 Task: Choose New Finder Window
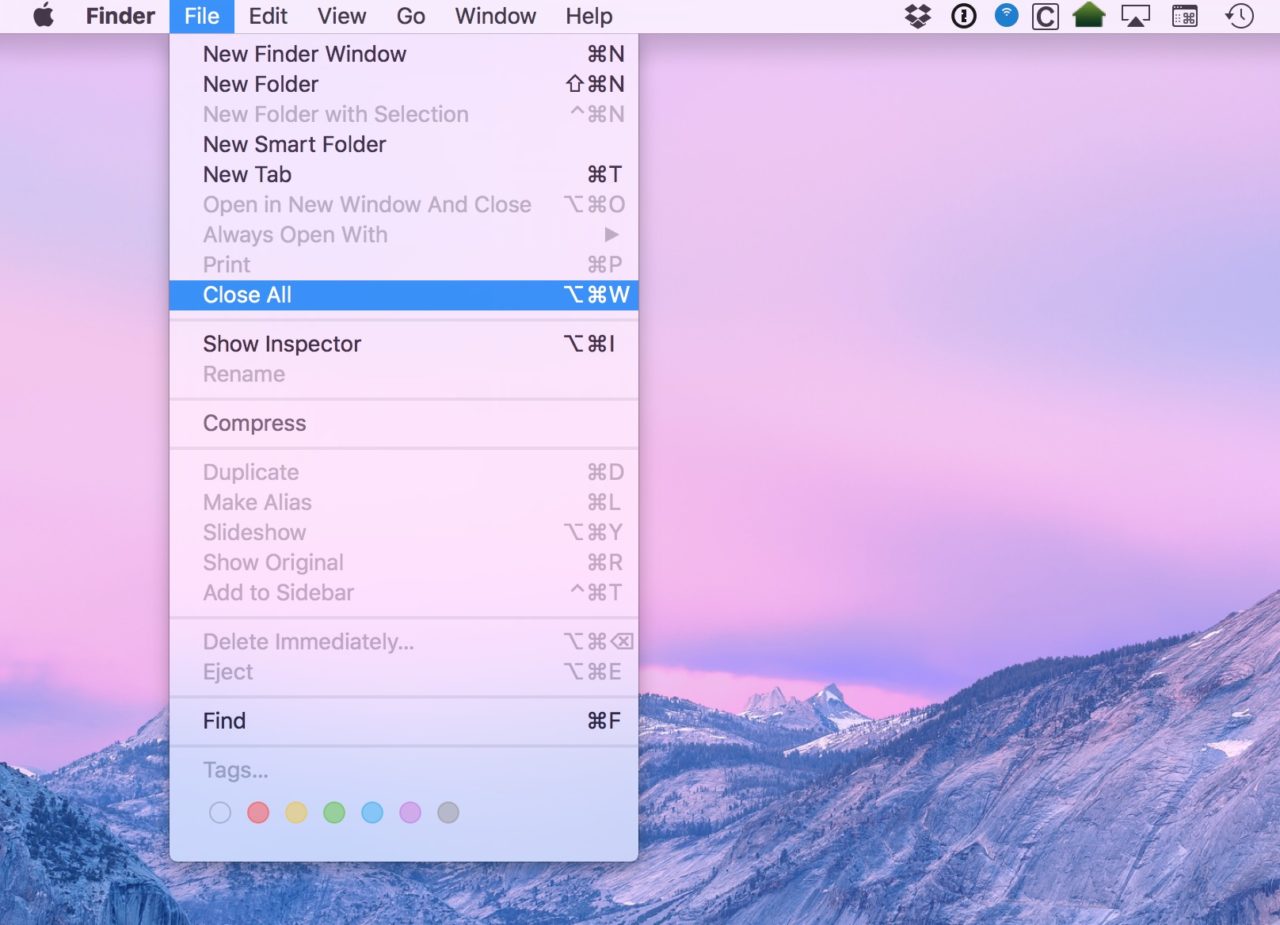404,54
